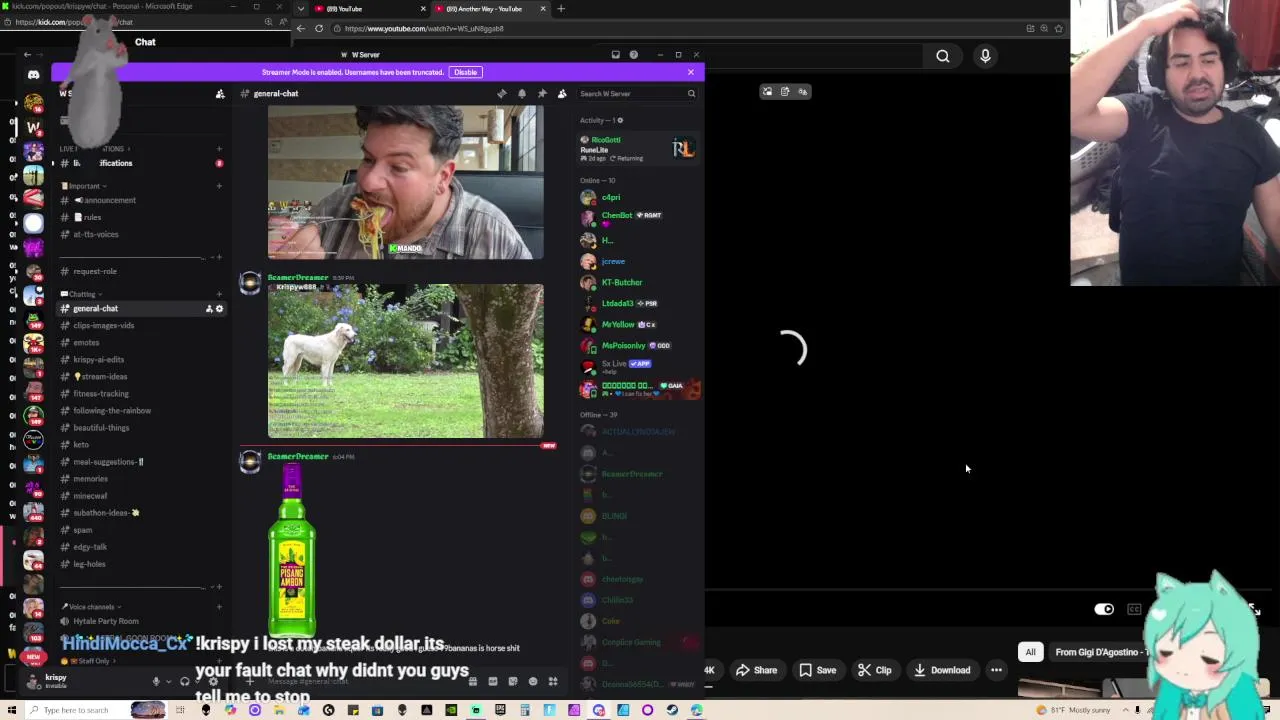
Task: Click members icon beside W Server name
Action: tap(220, 94)
